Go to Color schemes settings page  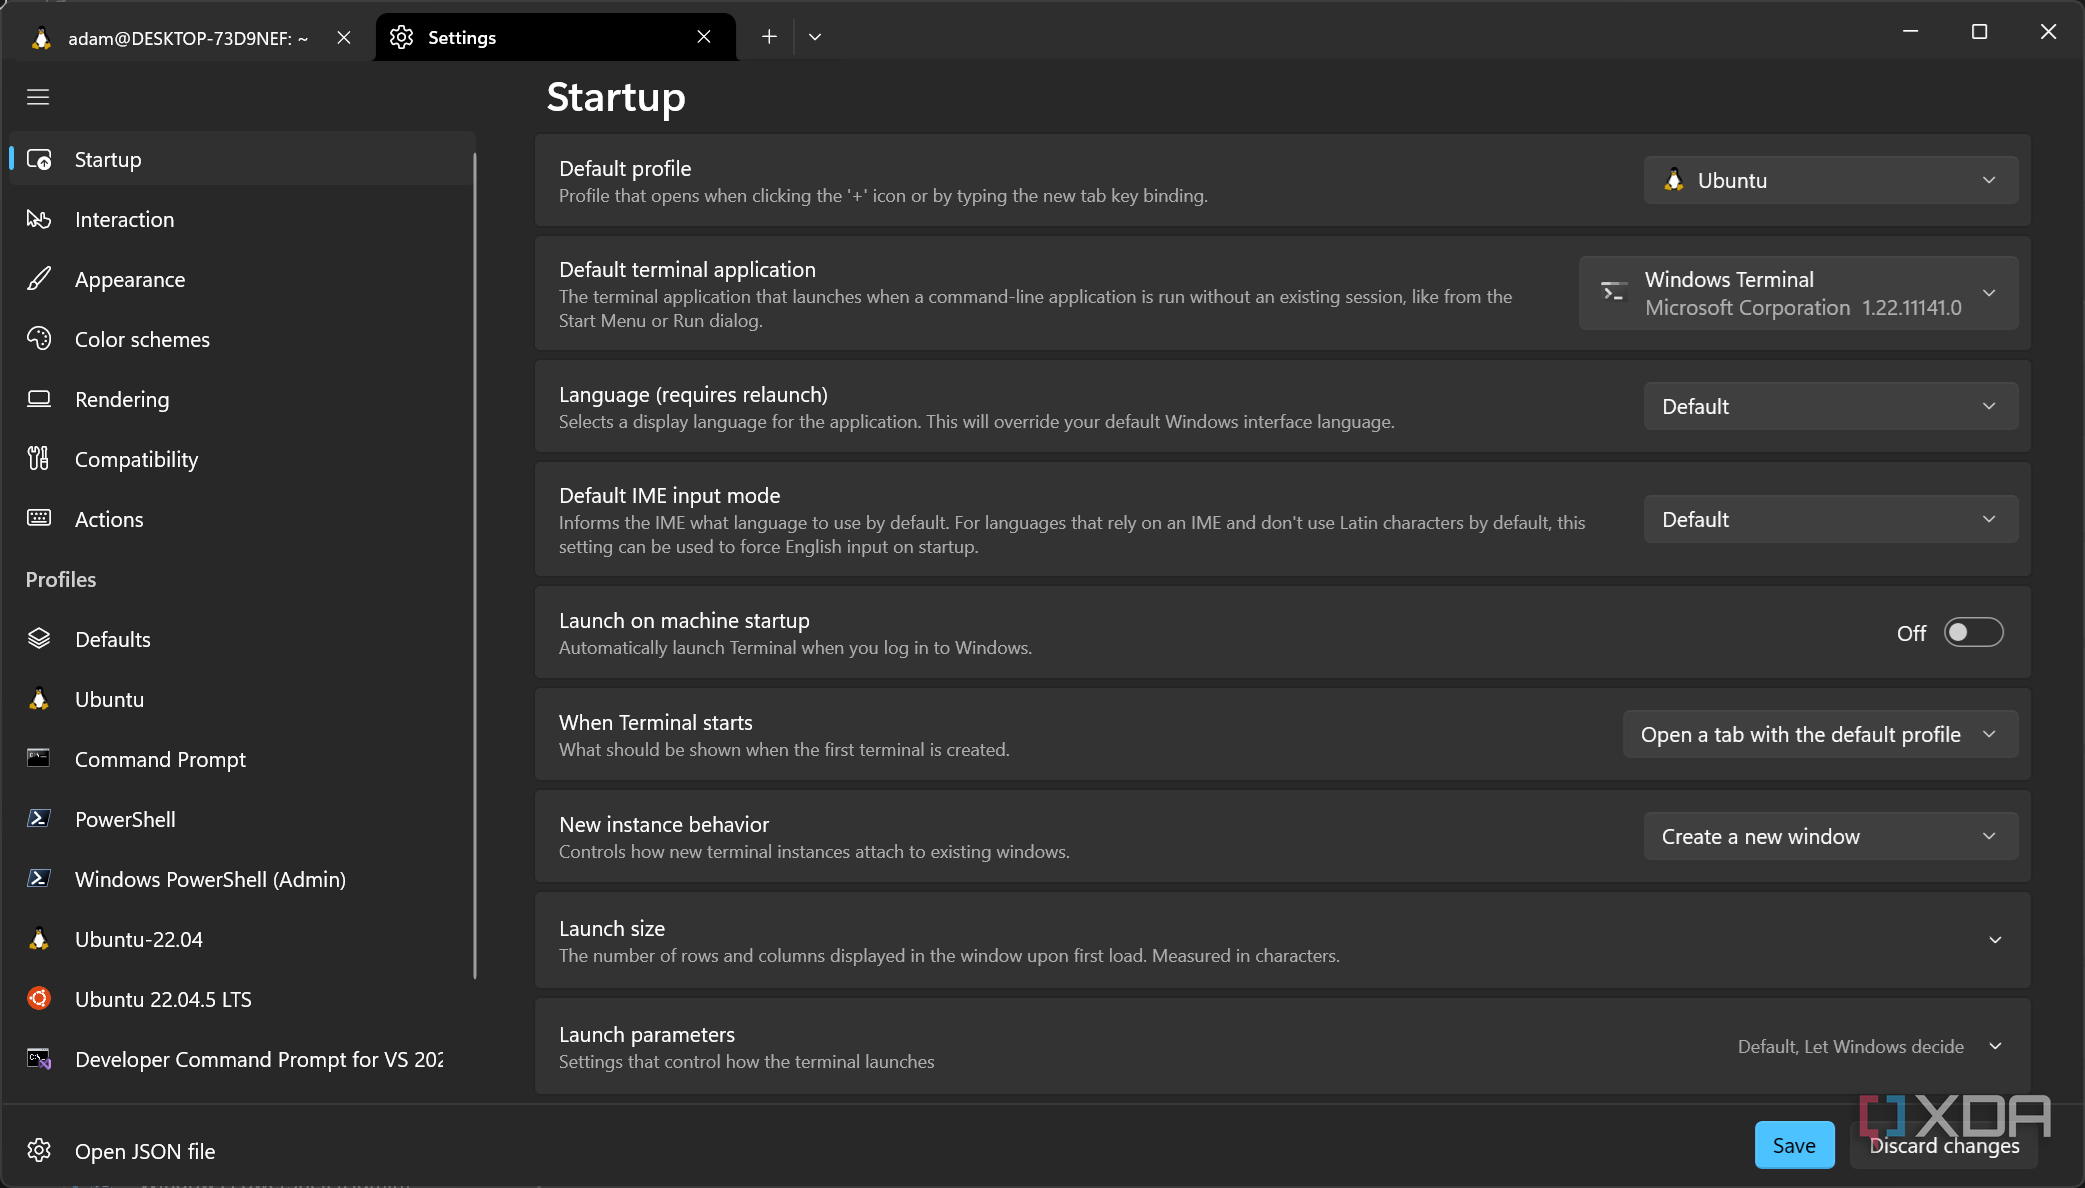[x=240, y=340]
